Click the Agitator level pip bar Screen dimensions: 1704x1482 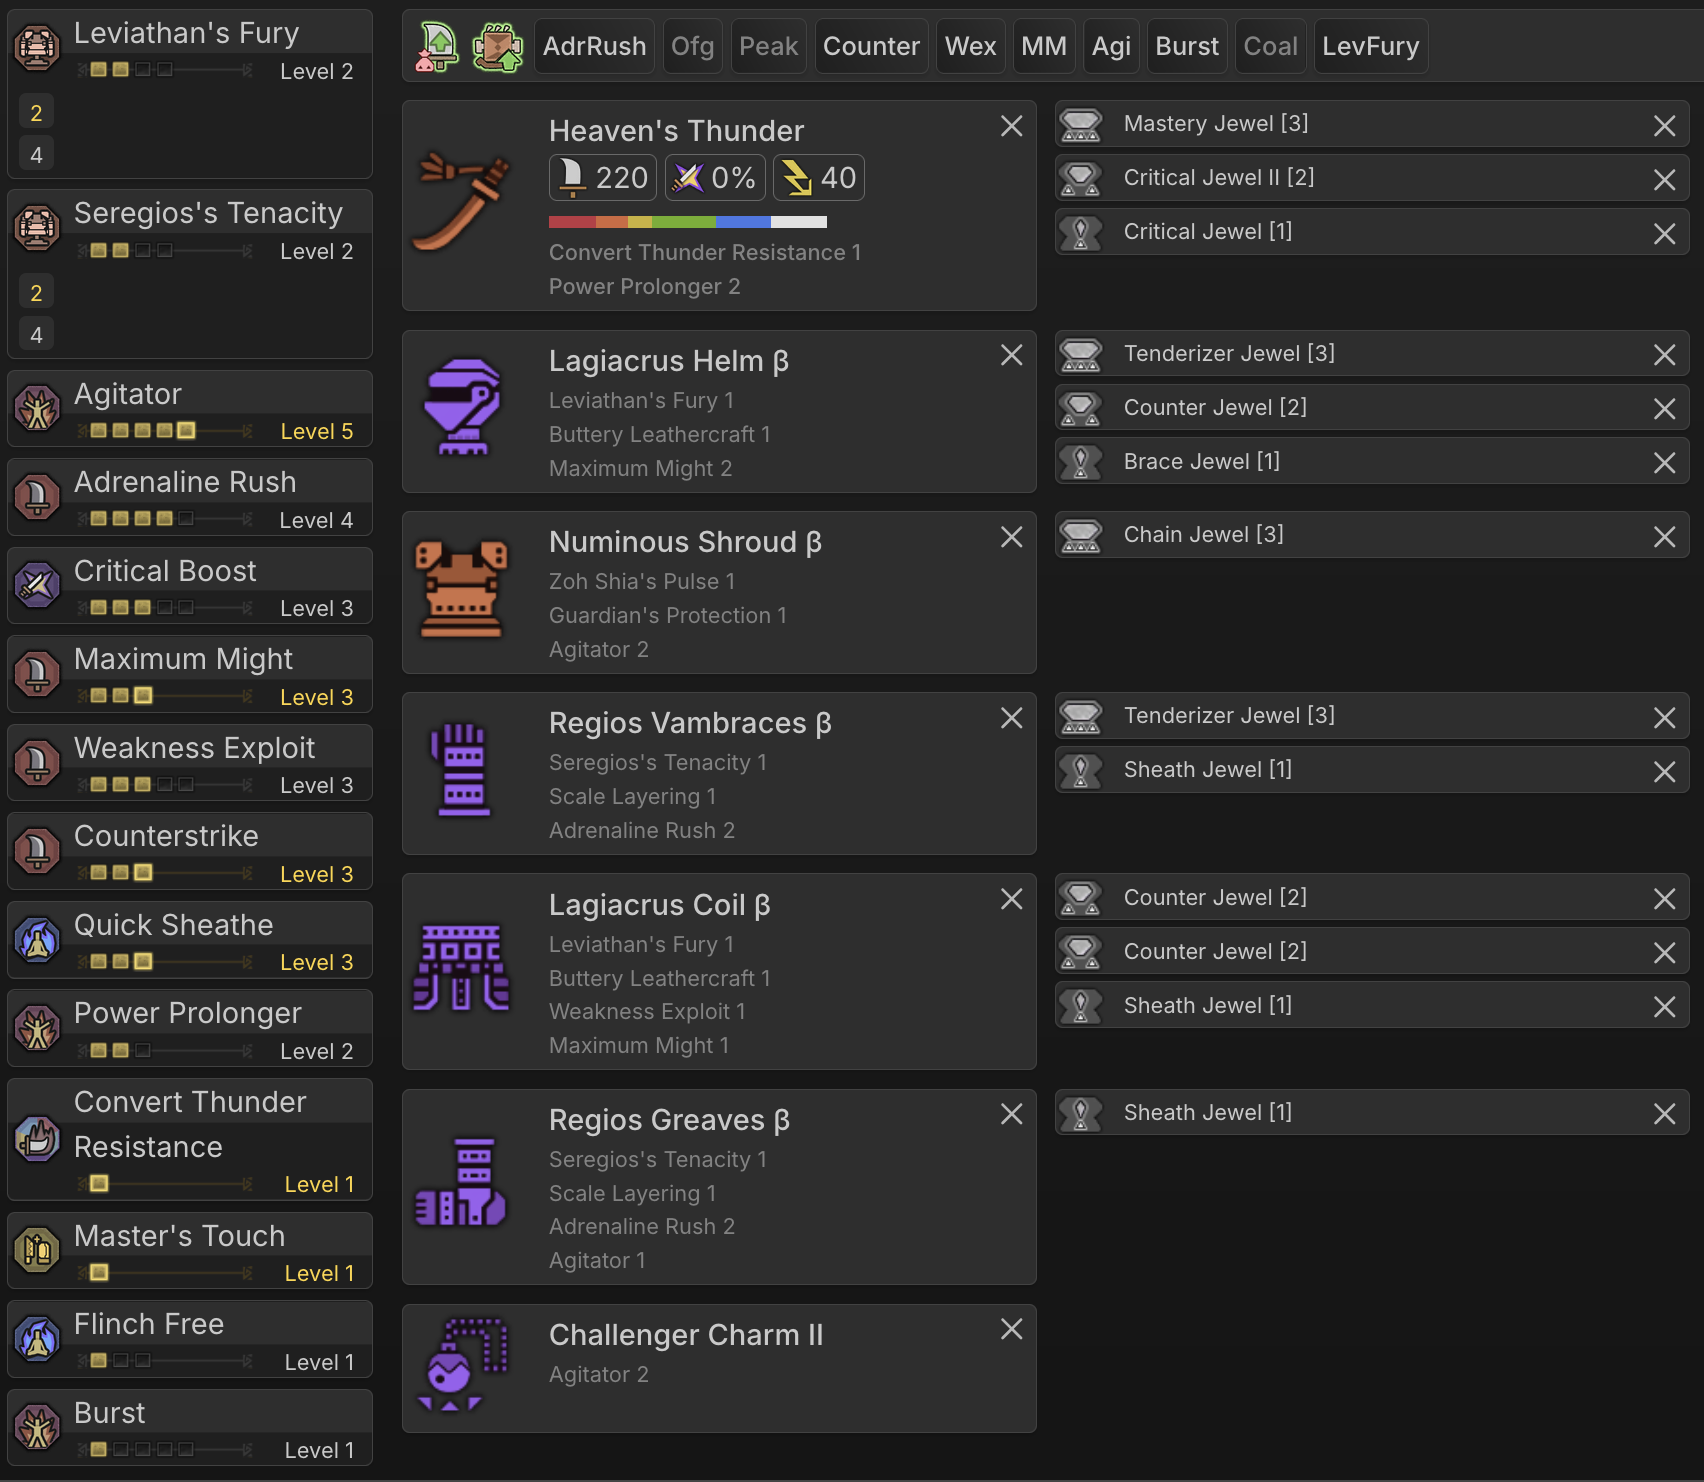tap(165, 431)
